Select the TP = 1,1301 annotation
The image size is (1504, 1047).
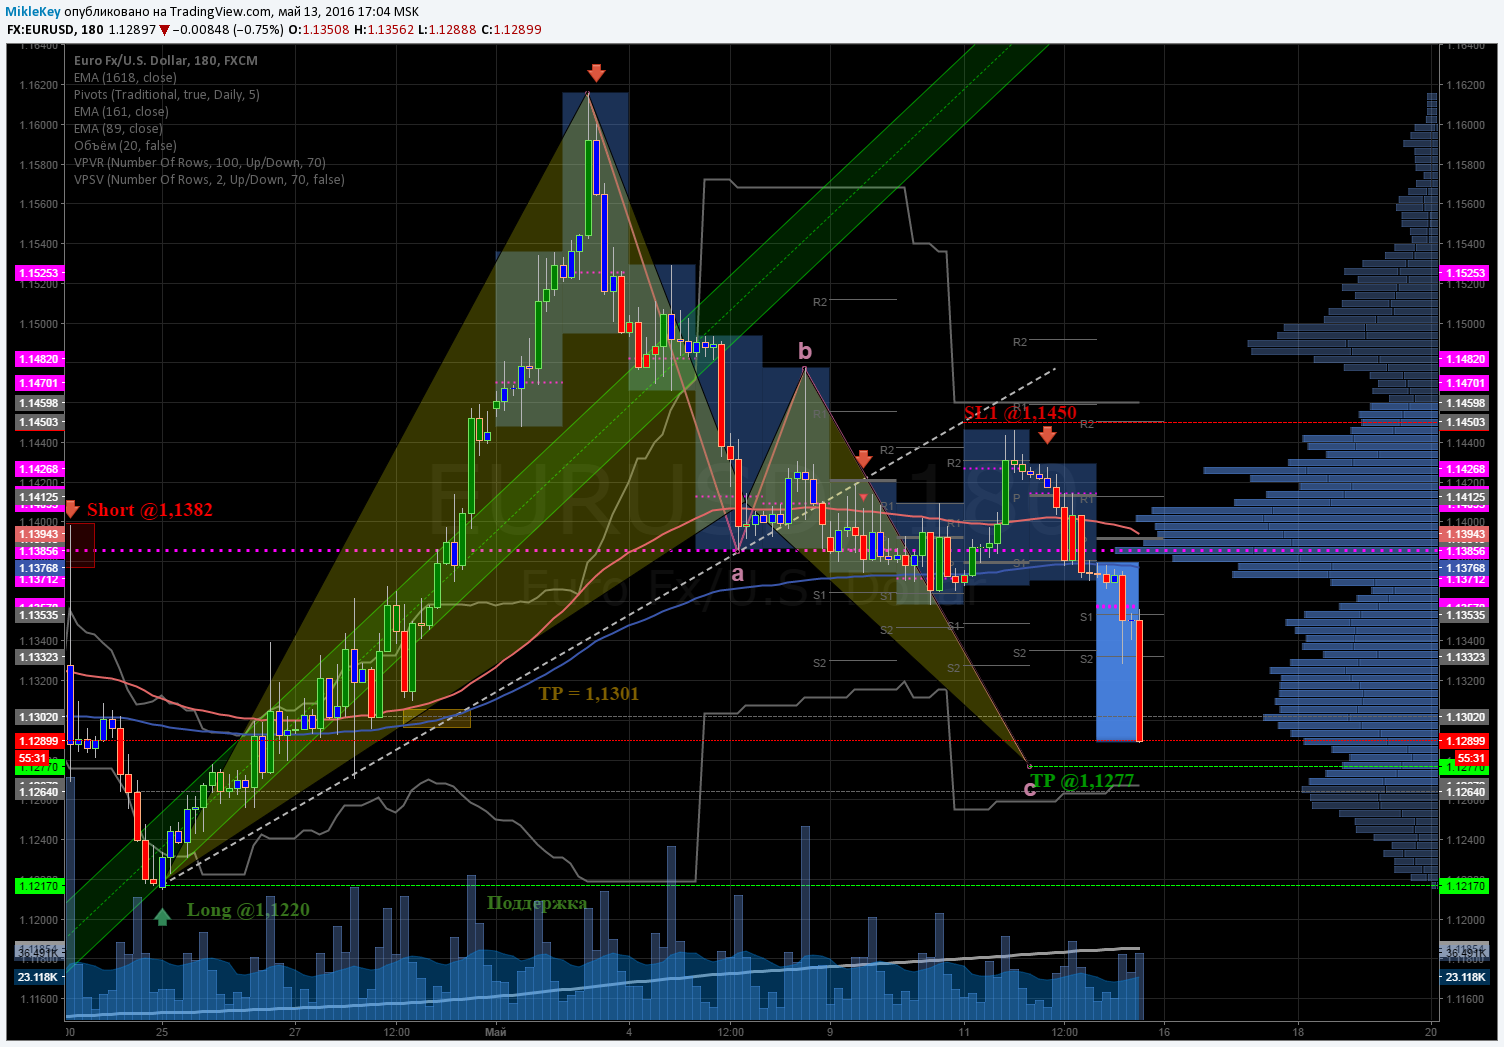588,694
